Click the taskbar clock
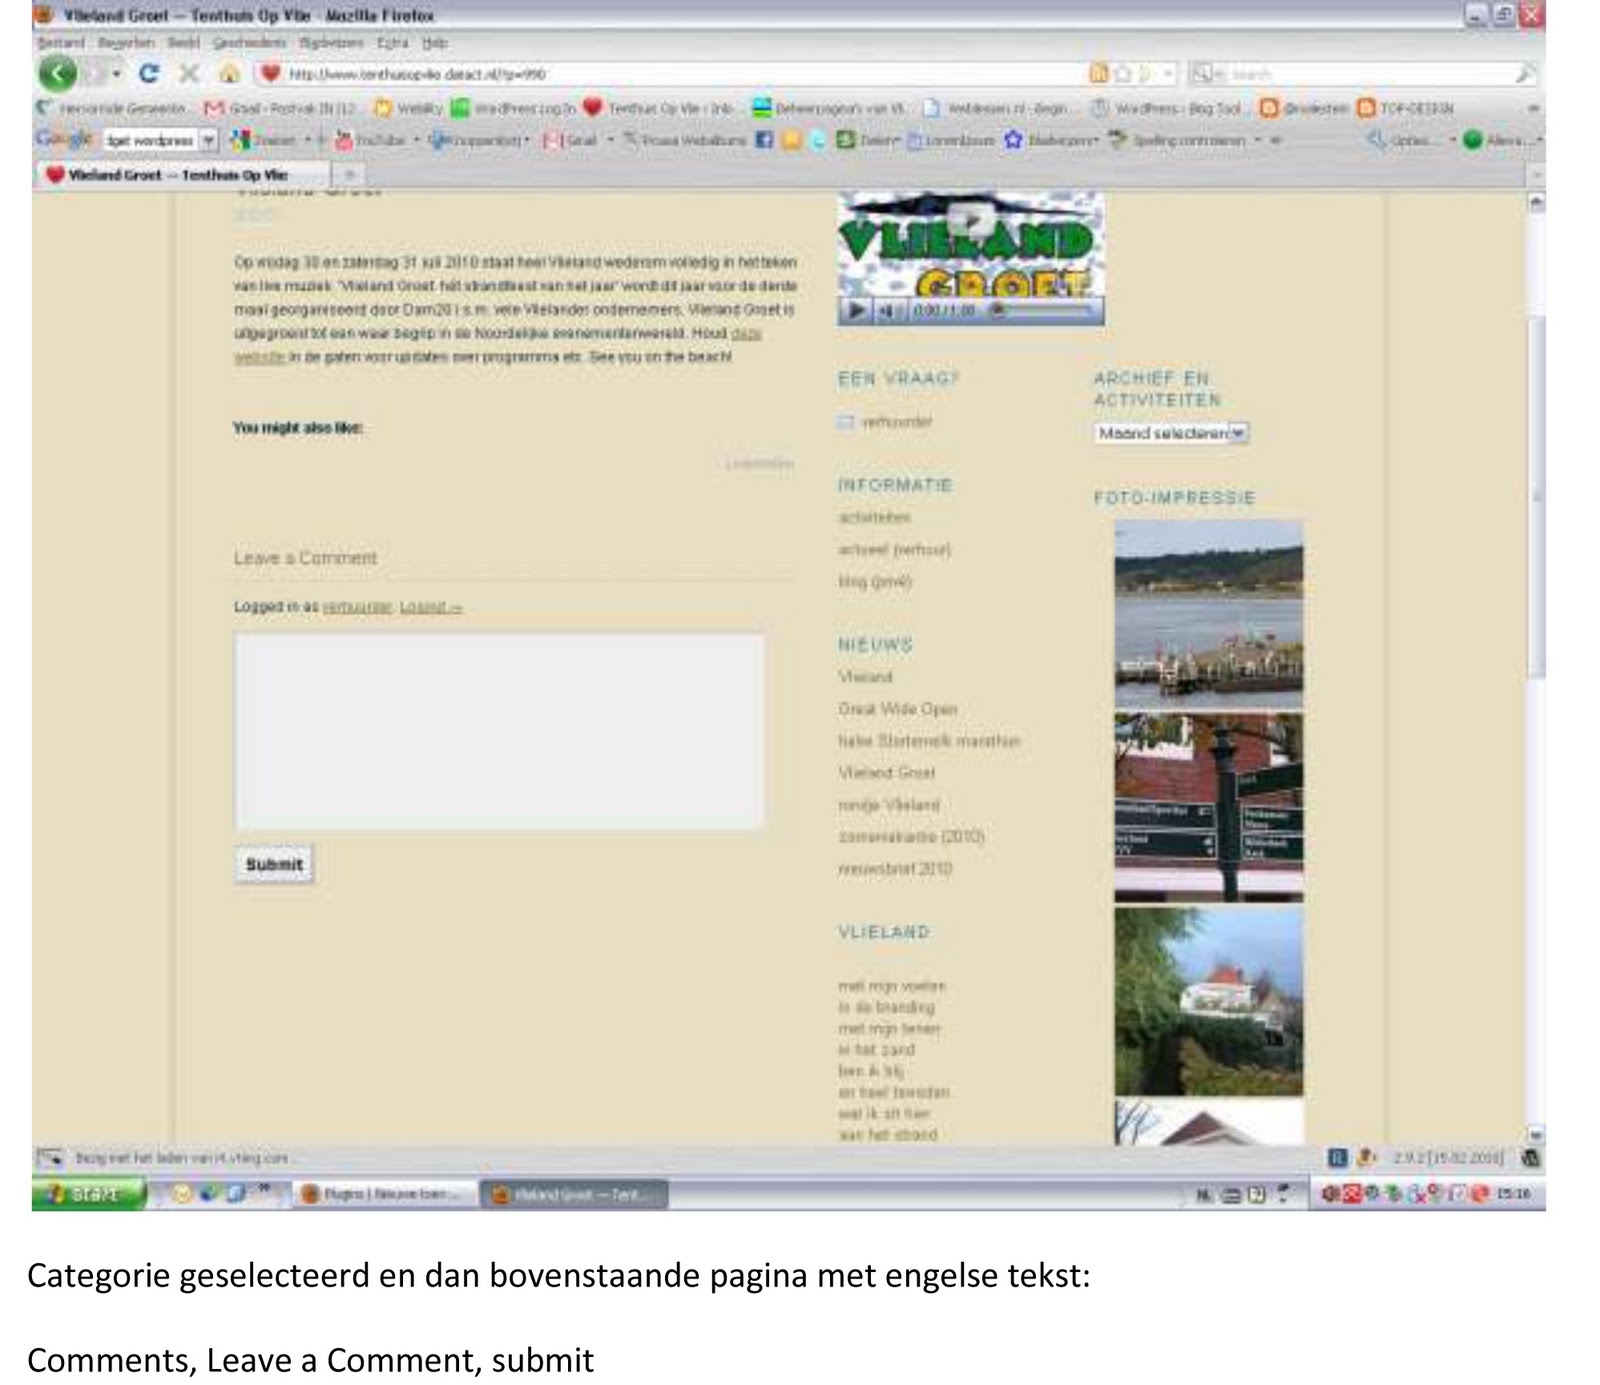The height and width of the screenshot is (1385, 1600). click(x=1515, y=1193)
